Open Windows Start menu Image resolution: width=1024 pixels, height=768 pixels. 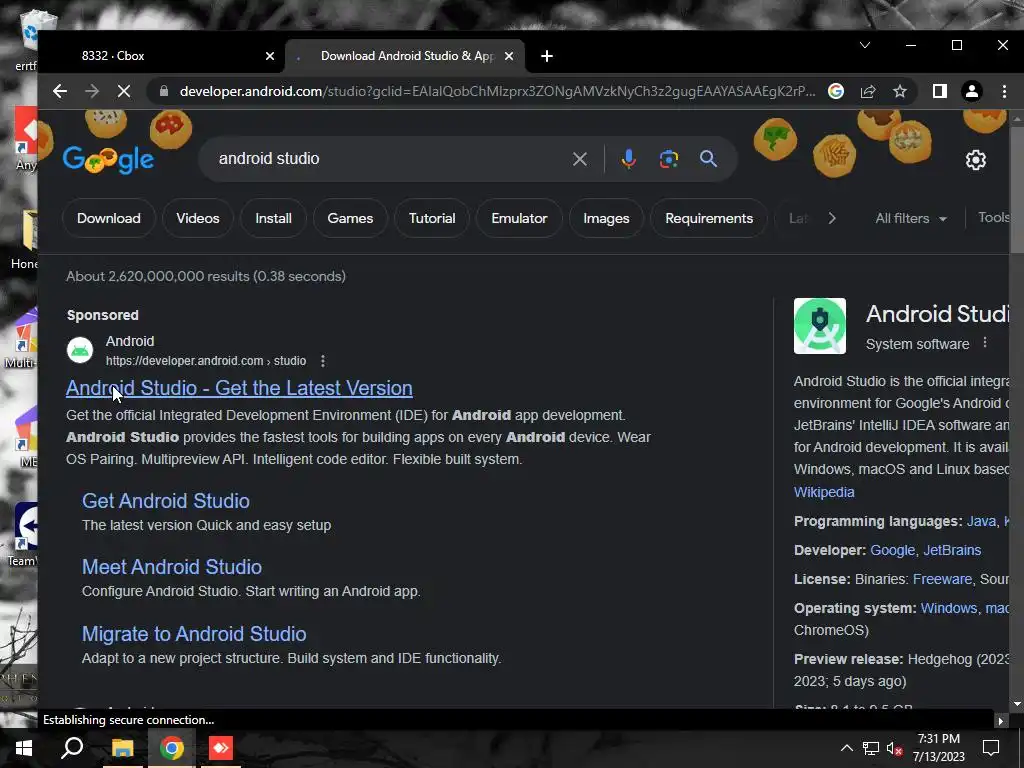point(24,748)
